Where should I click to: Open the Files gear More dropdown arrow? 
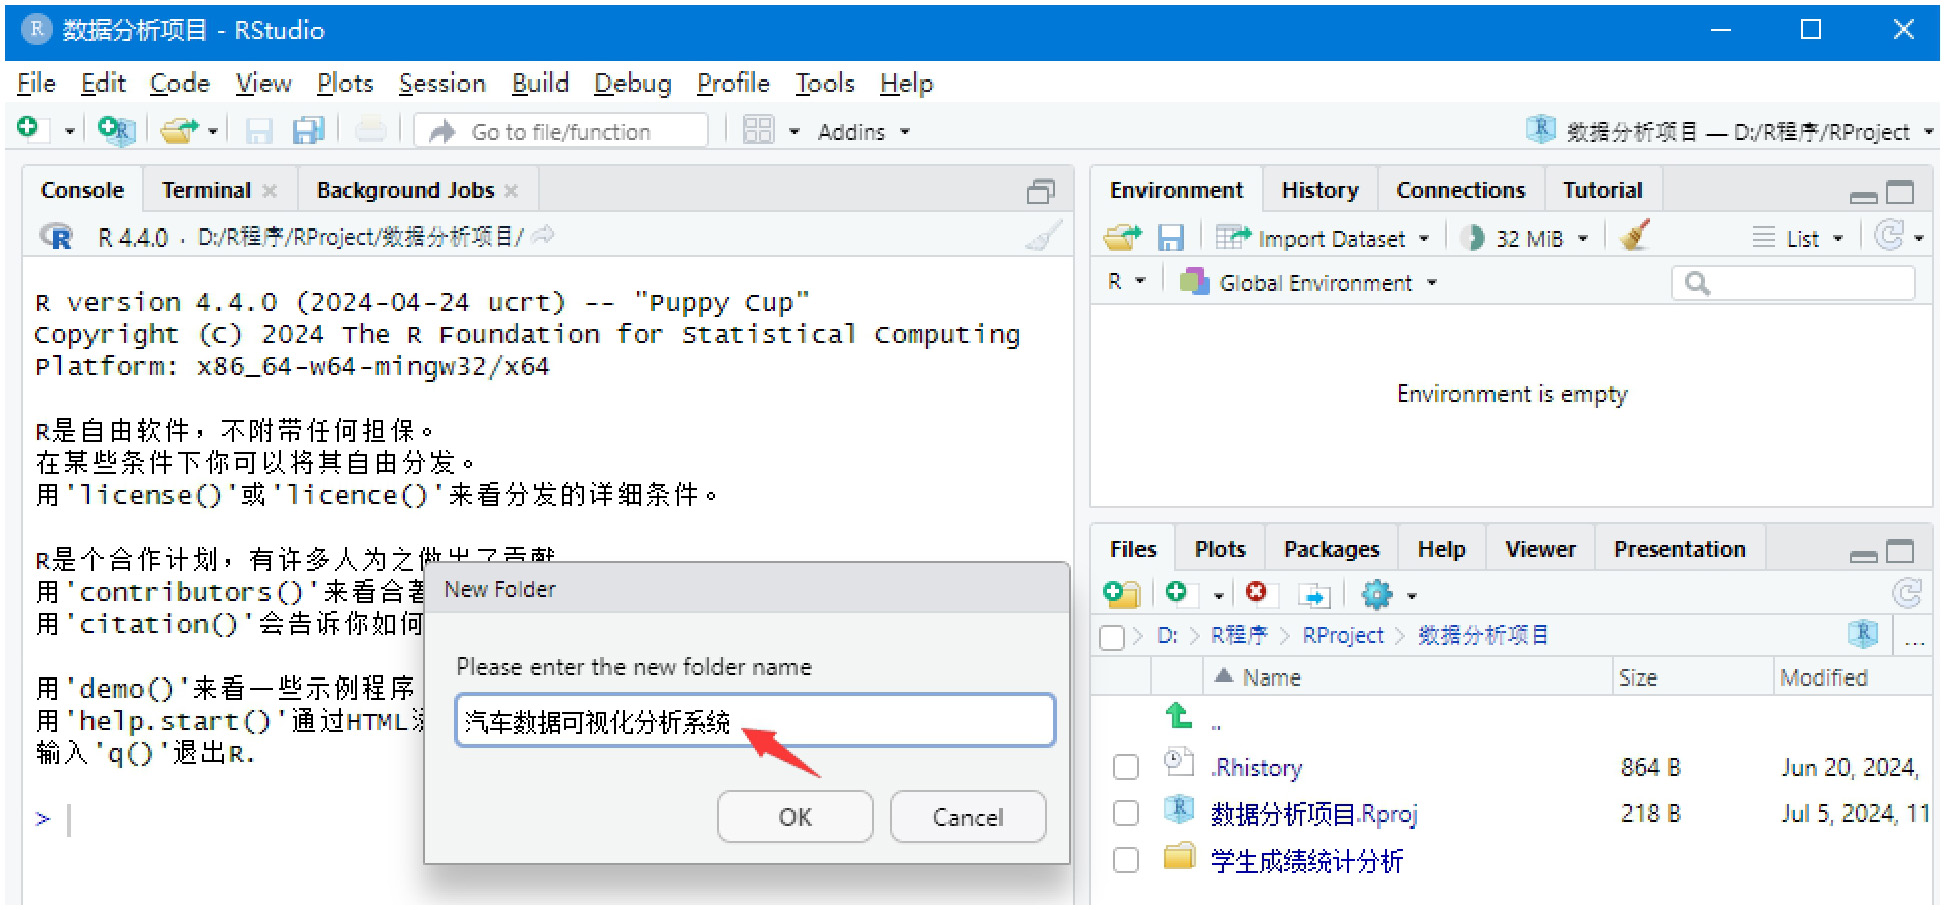pos(1411,596)
